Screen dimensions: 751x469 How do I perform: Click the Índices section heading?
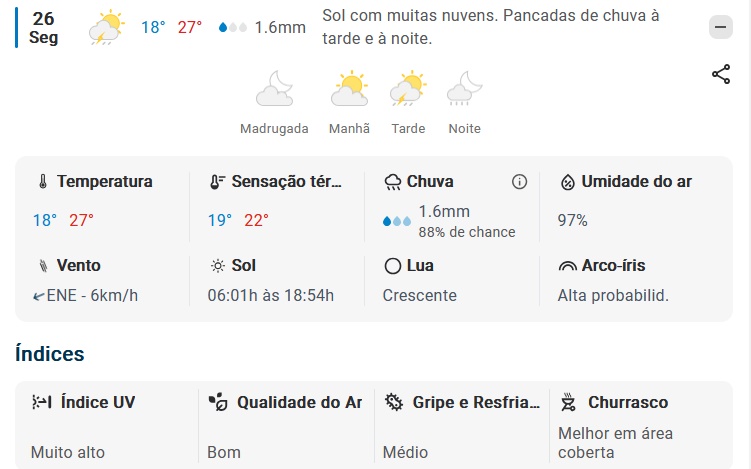point(50,354)
